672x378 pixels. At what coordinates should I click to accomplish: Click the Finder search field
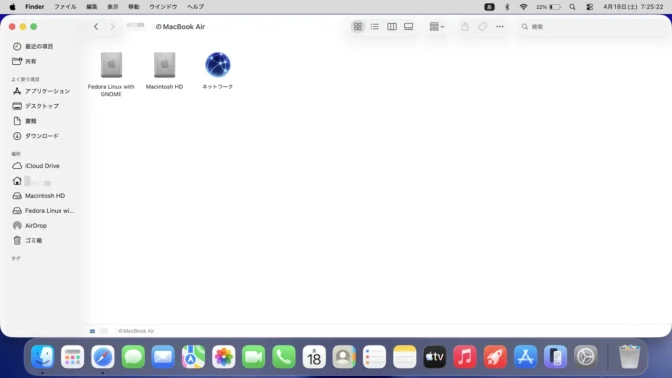[x=591, y=27]
